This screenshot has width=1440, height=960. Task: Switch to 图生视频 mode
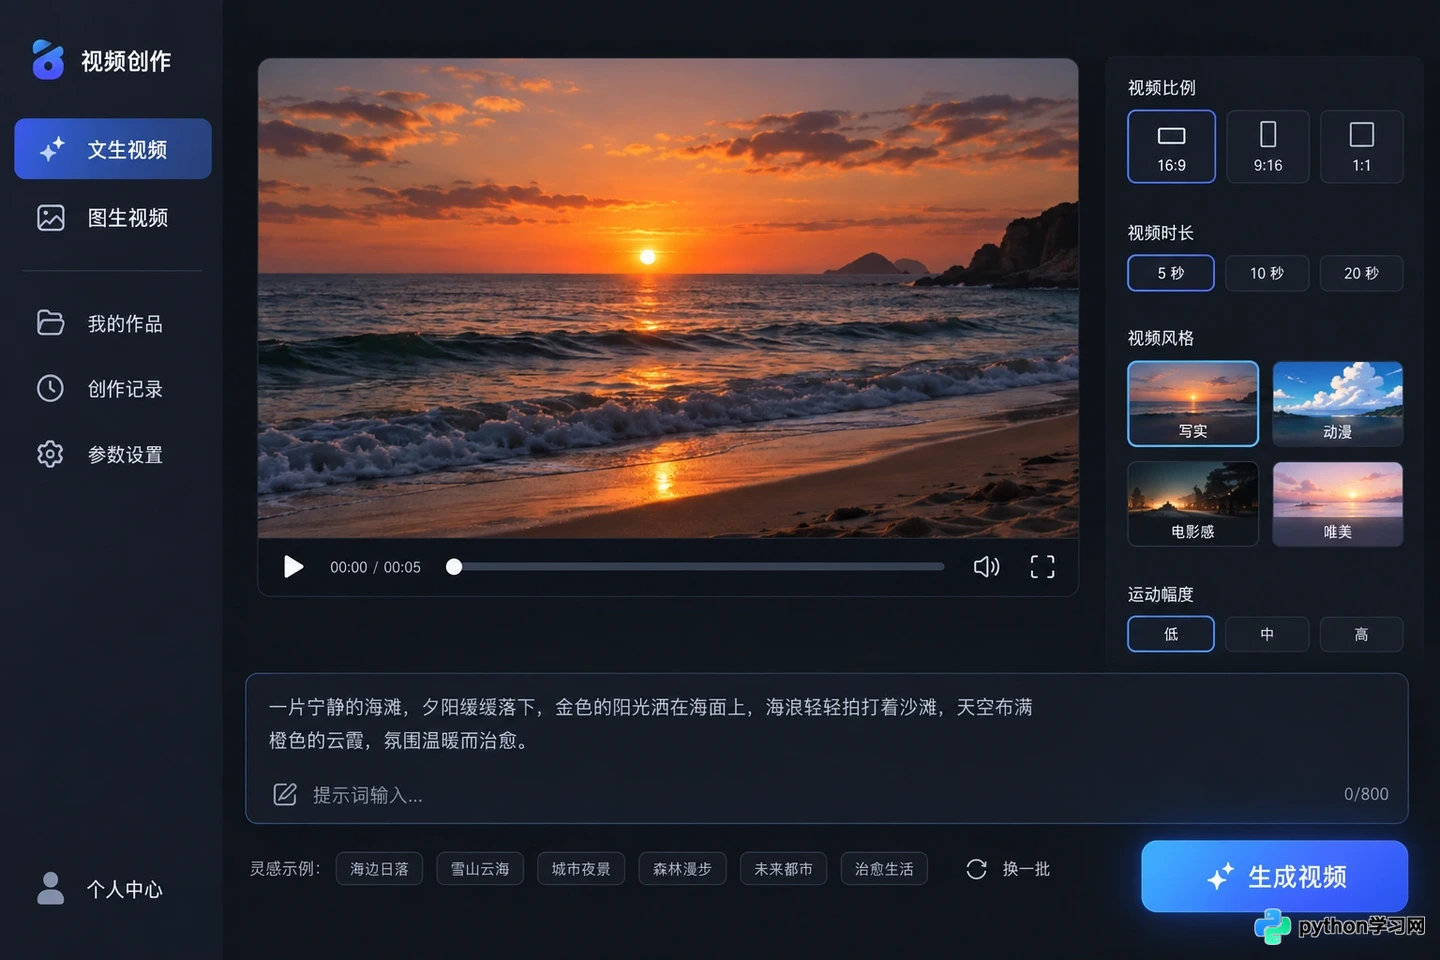click(x=113, y=218)
